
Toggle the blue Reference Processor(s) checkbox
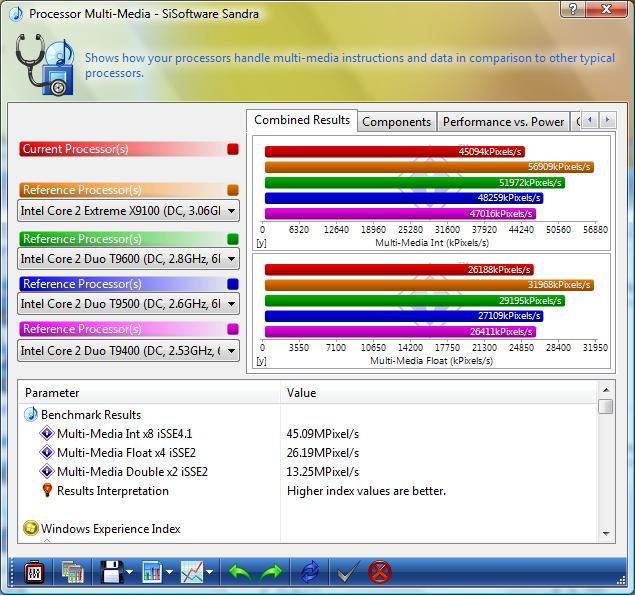233,284
